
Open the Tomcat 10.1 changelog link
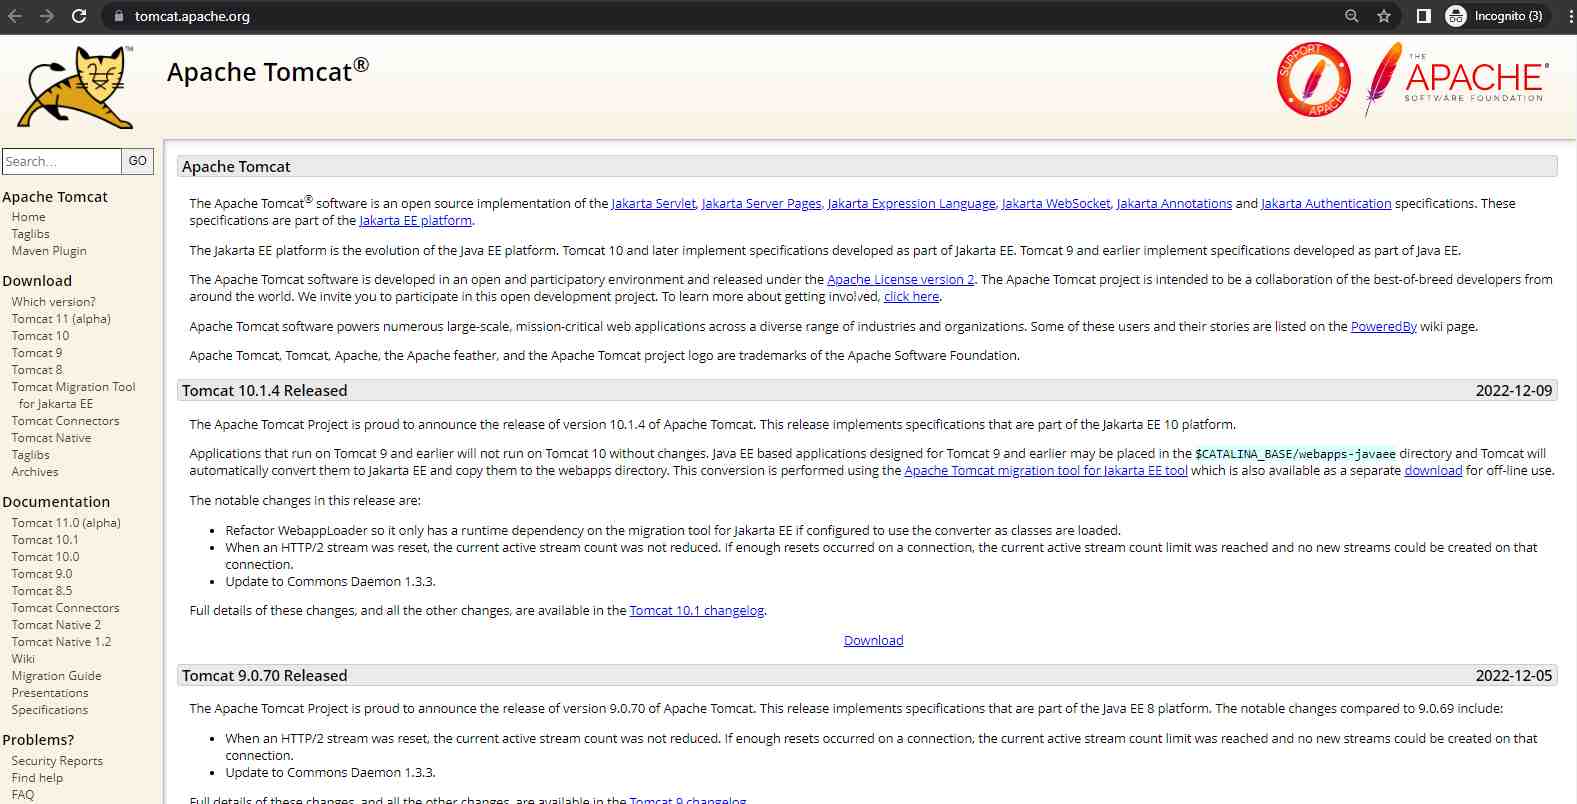697,610
